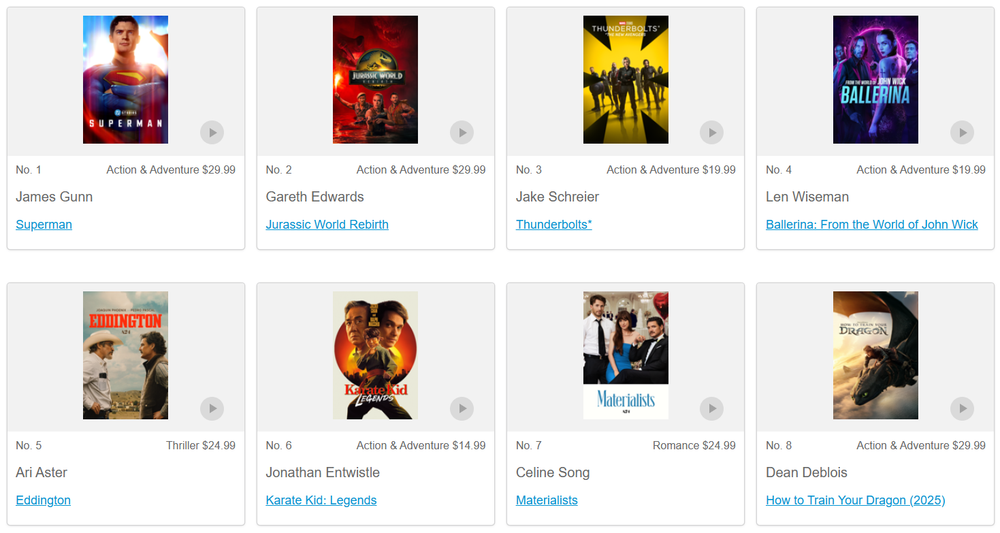Play the Karate Kid: Legends preview
The height and width of the screenshot is (533, 1000).
coord(462,409)
